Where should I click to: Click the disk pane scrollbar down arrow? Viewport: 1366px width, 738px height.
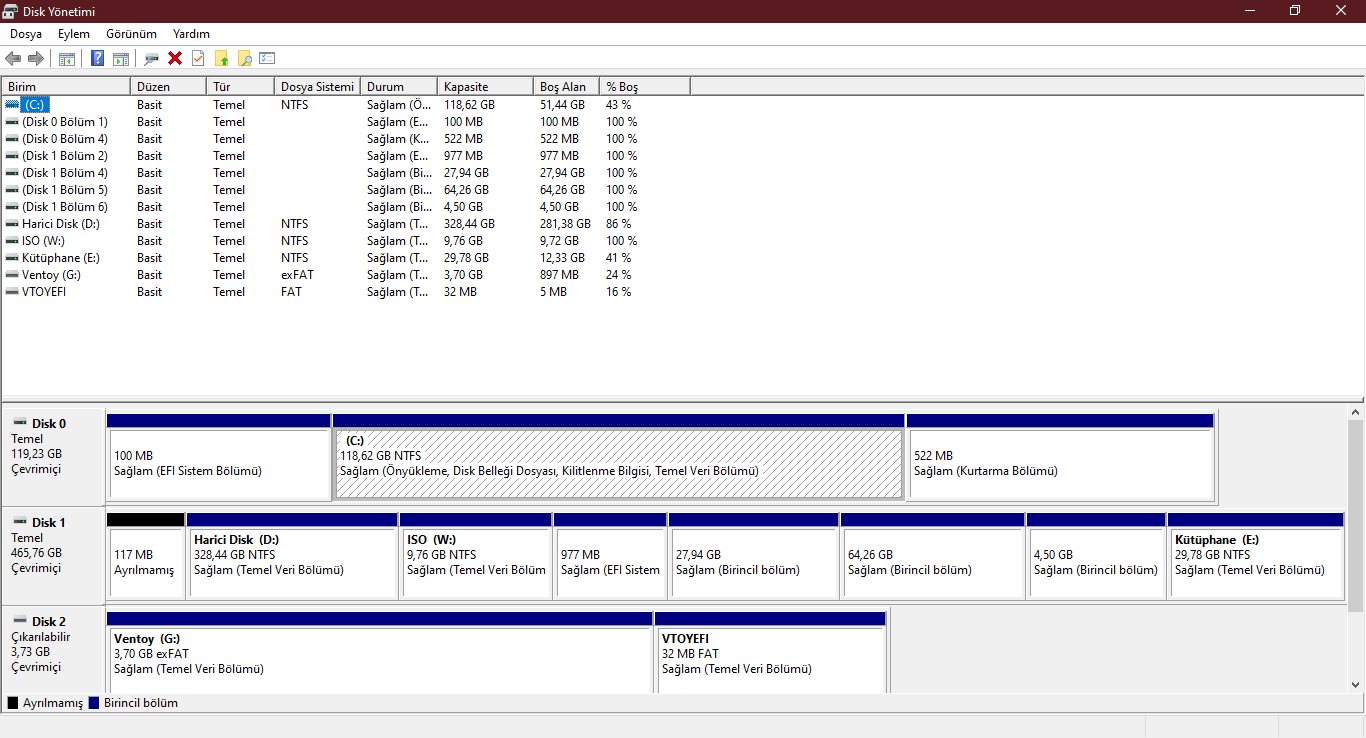(1356, 685)
